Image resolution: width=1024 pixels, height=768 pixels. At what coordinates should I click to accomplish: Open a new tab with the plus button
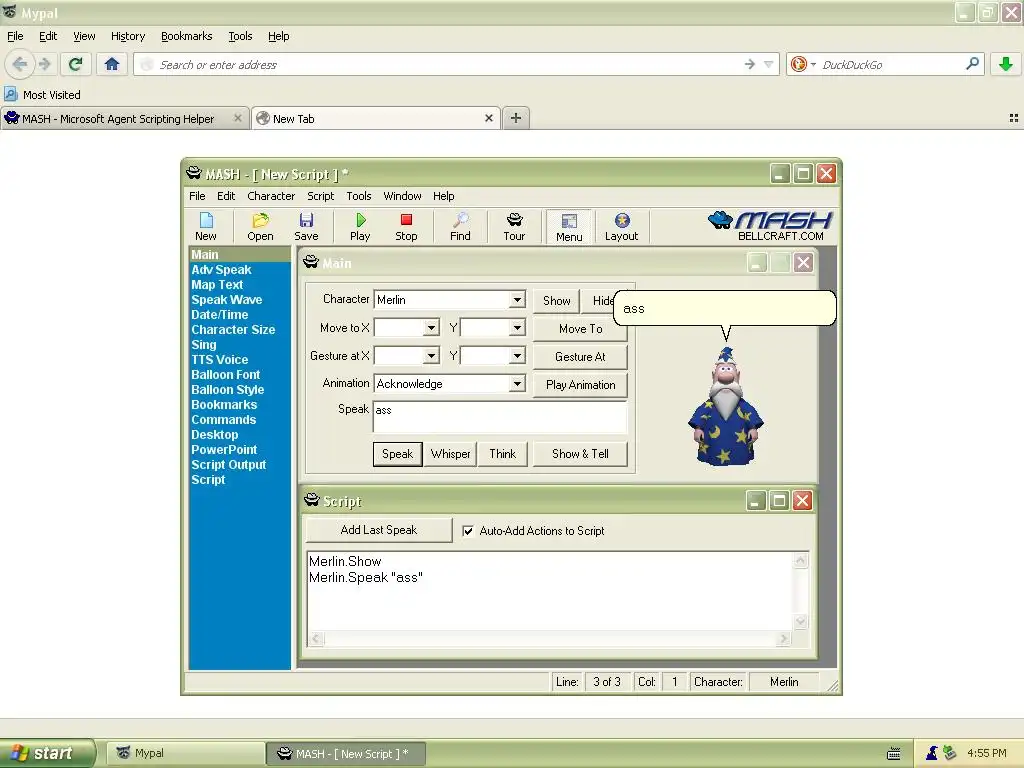[x=516, y=118]
